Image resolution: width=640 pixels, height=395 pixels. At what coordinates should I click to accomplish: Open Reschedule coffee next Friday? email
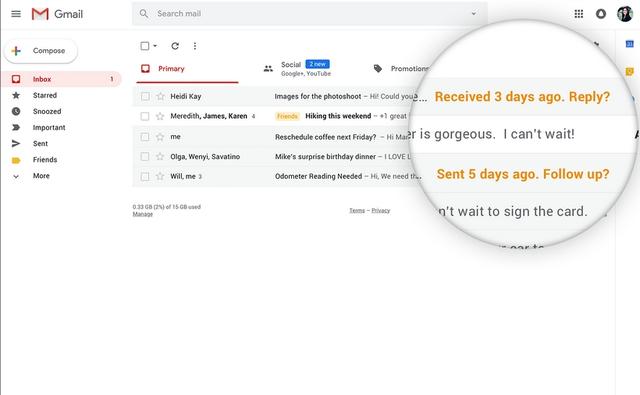click(325, 137)
